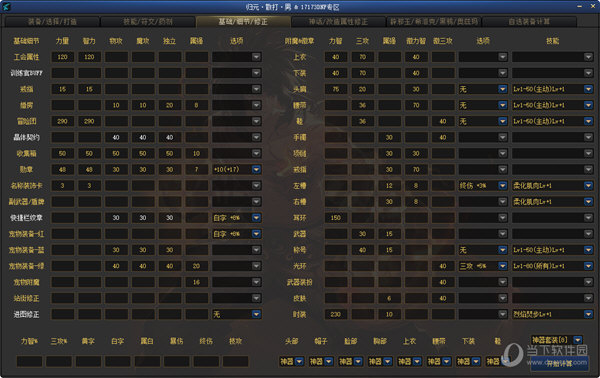Image resolution: width=600 pixels, height=378 pixels.
Task: Expand the 快捷栏纹章 option dropdown
Action: click(256, 218)
